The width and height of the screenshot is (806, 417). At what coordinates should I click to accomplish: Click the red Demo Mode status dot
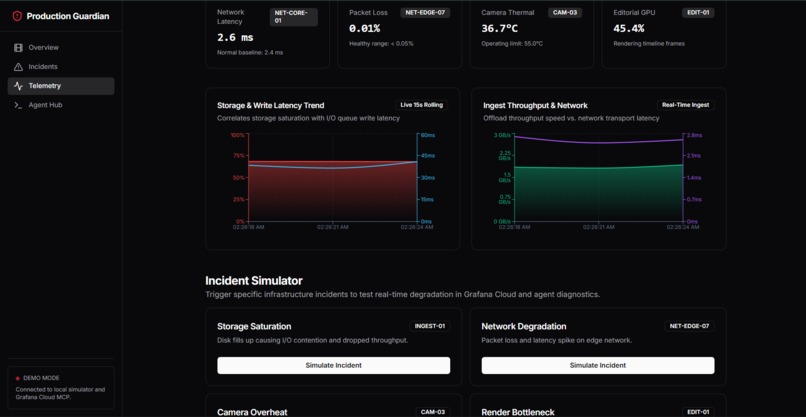tap(18, 378)
